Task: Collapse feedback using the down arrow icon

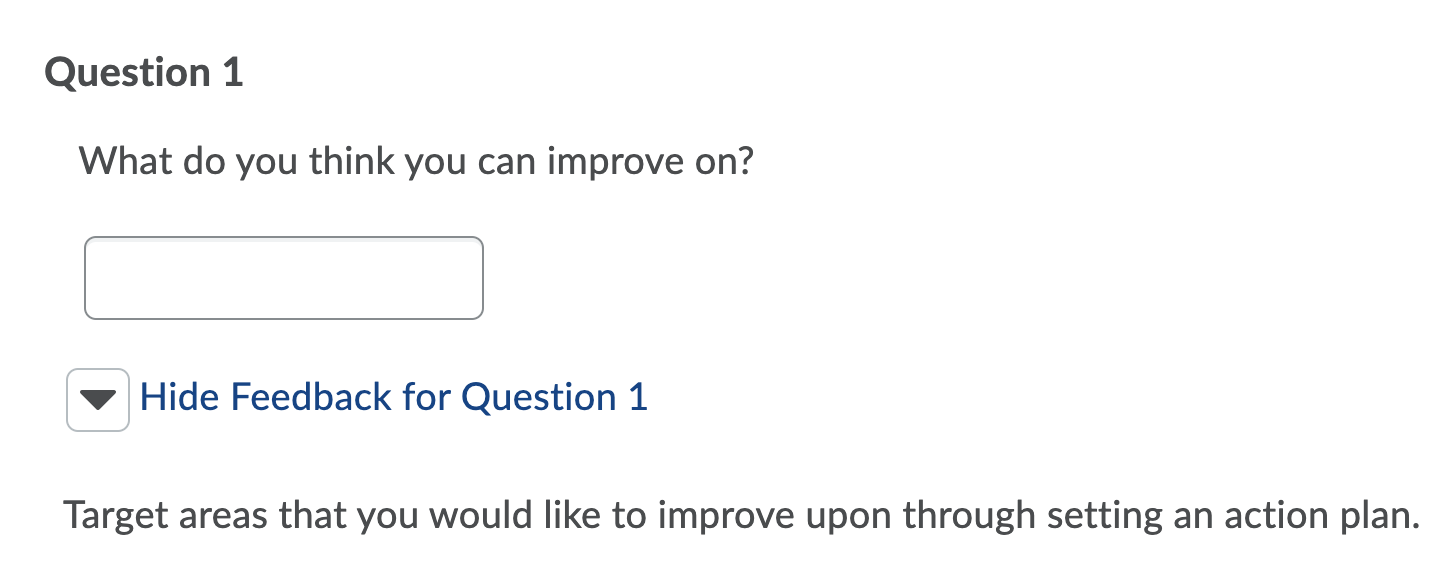Action: [98, 400]
